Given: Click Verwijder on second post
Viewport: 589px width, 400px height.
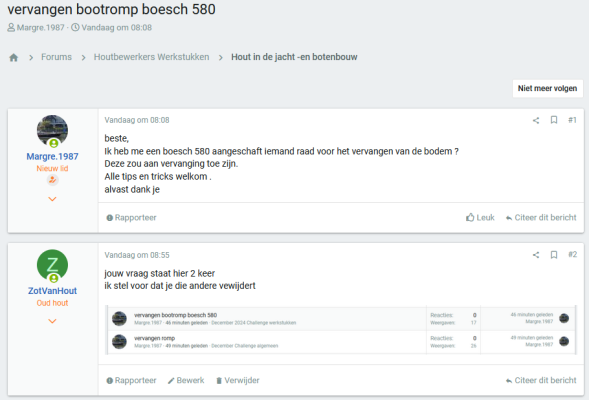Looking at the screenshot, I should click(238, 380).
